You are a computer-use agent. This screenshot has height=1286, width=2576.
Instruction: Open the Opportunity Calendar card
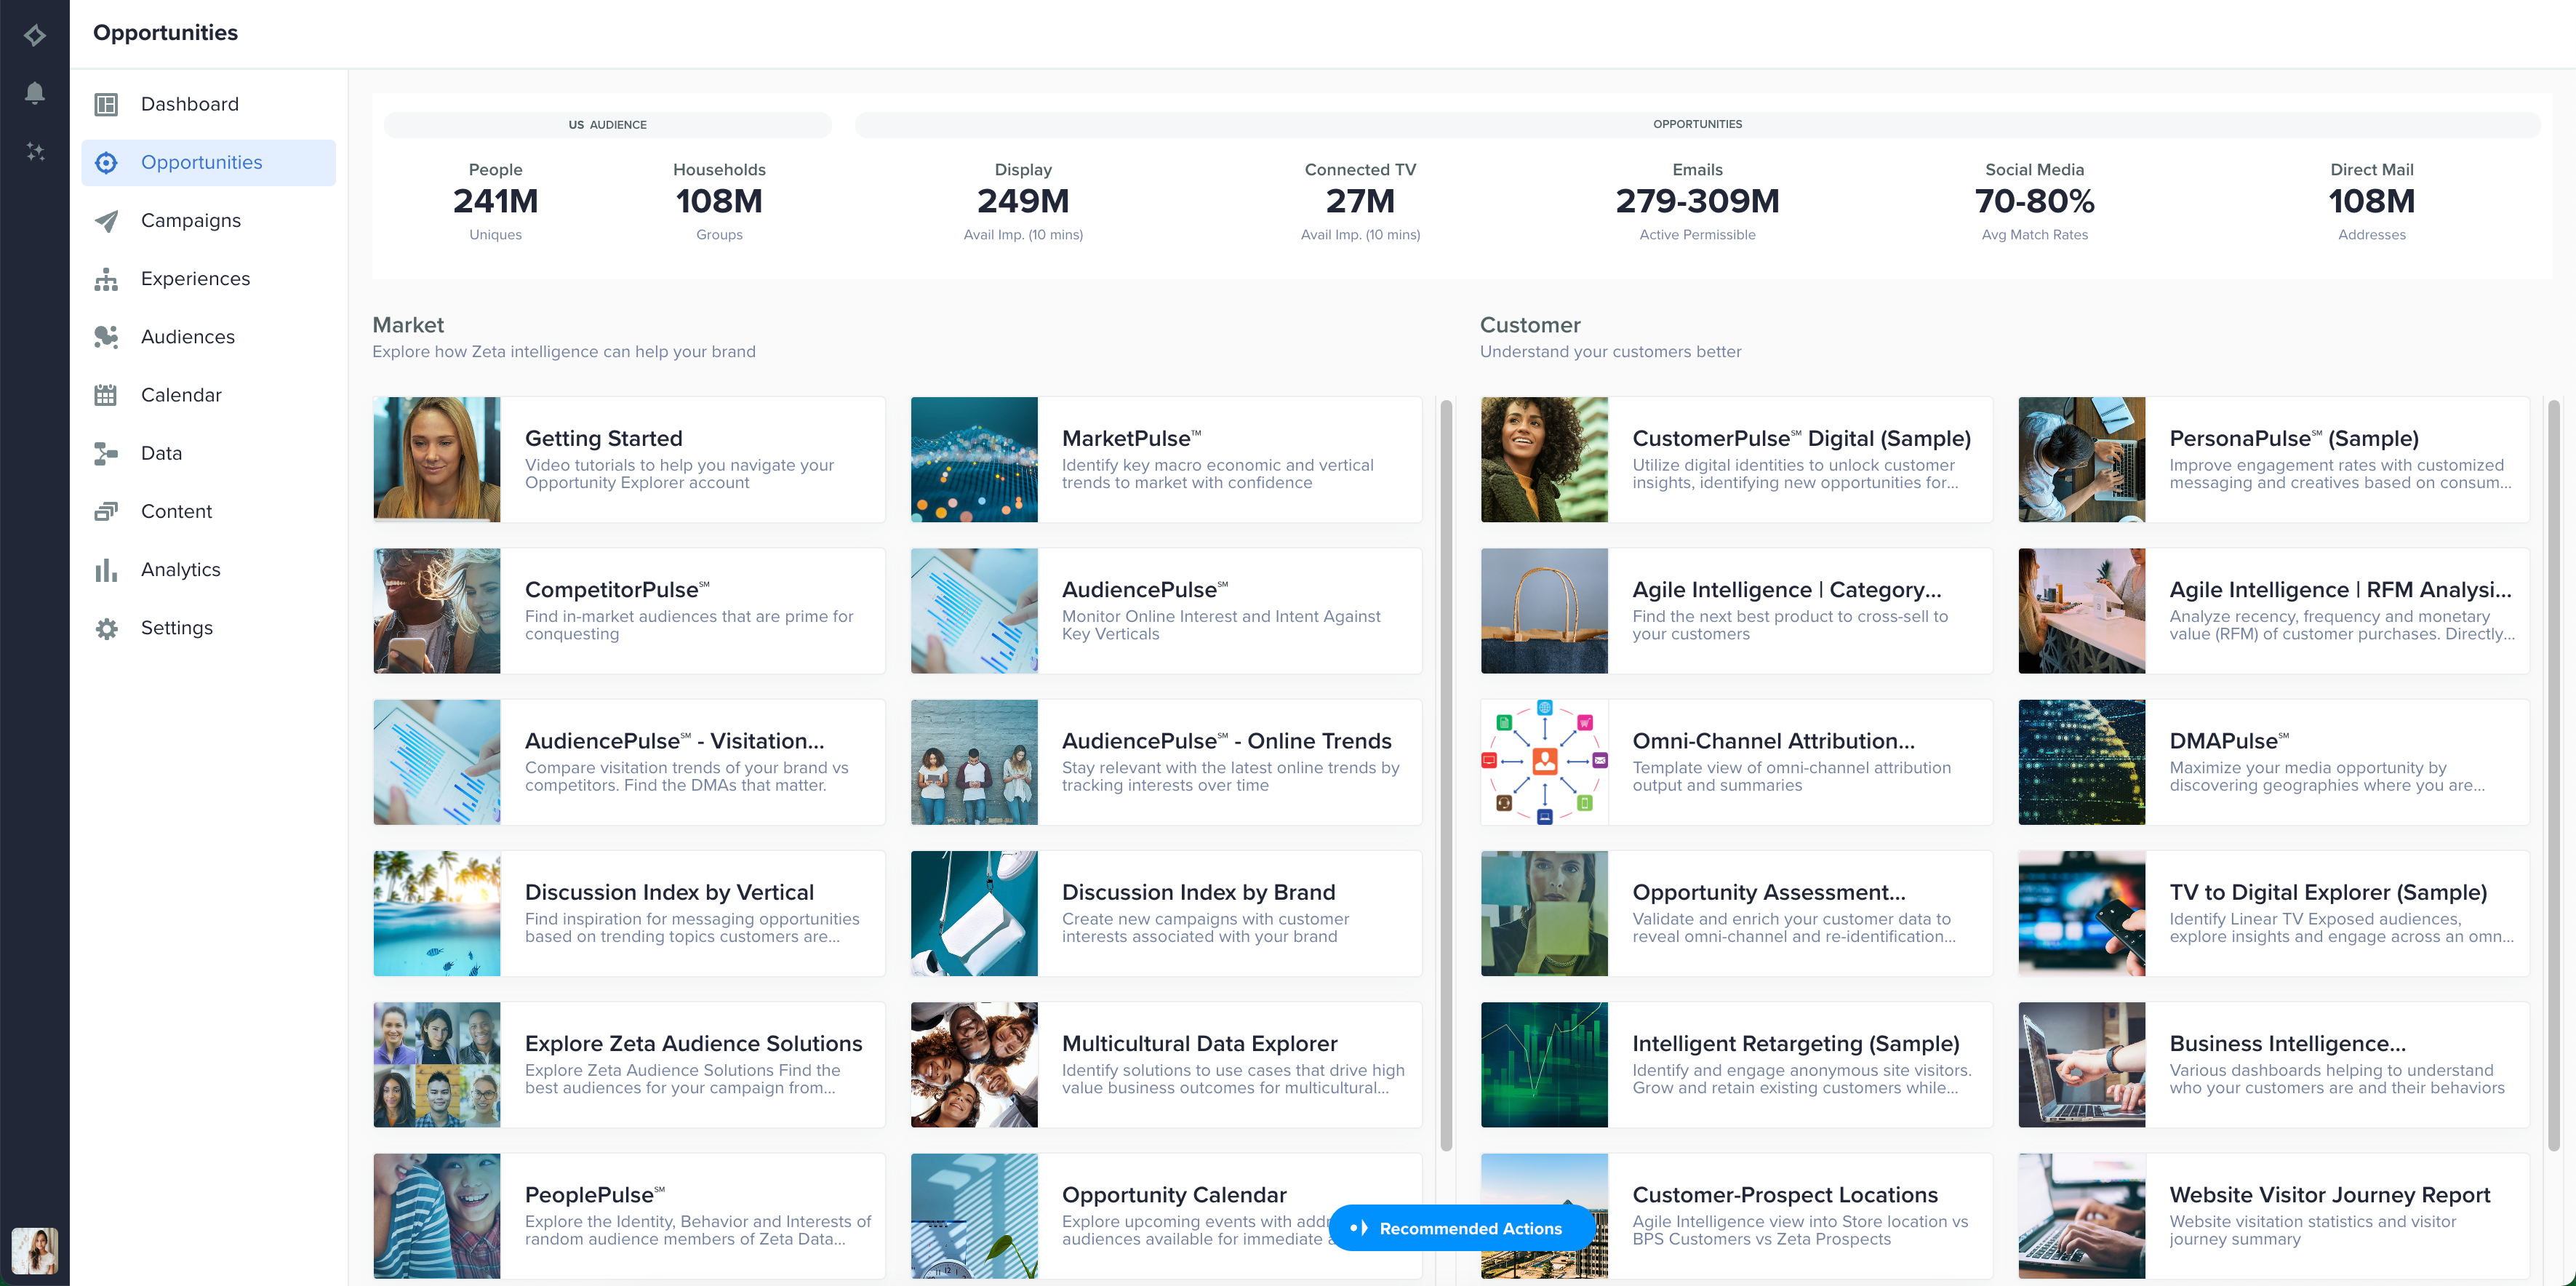1166,1215
